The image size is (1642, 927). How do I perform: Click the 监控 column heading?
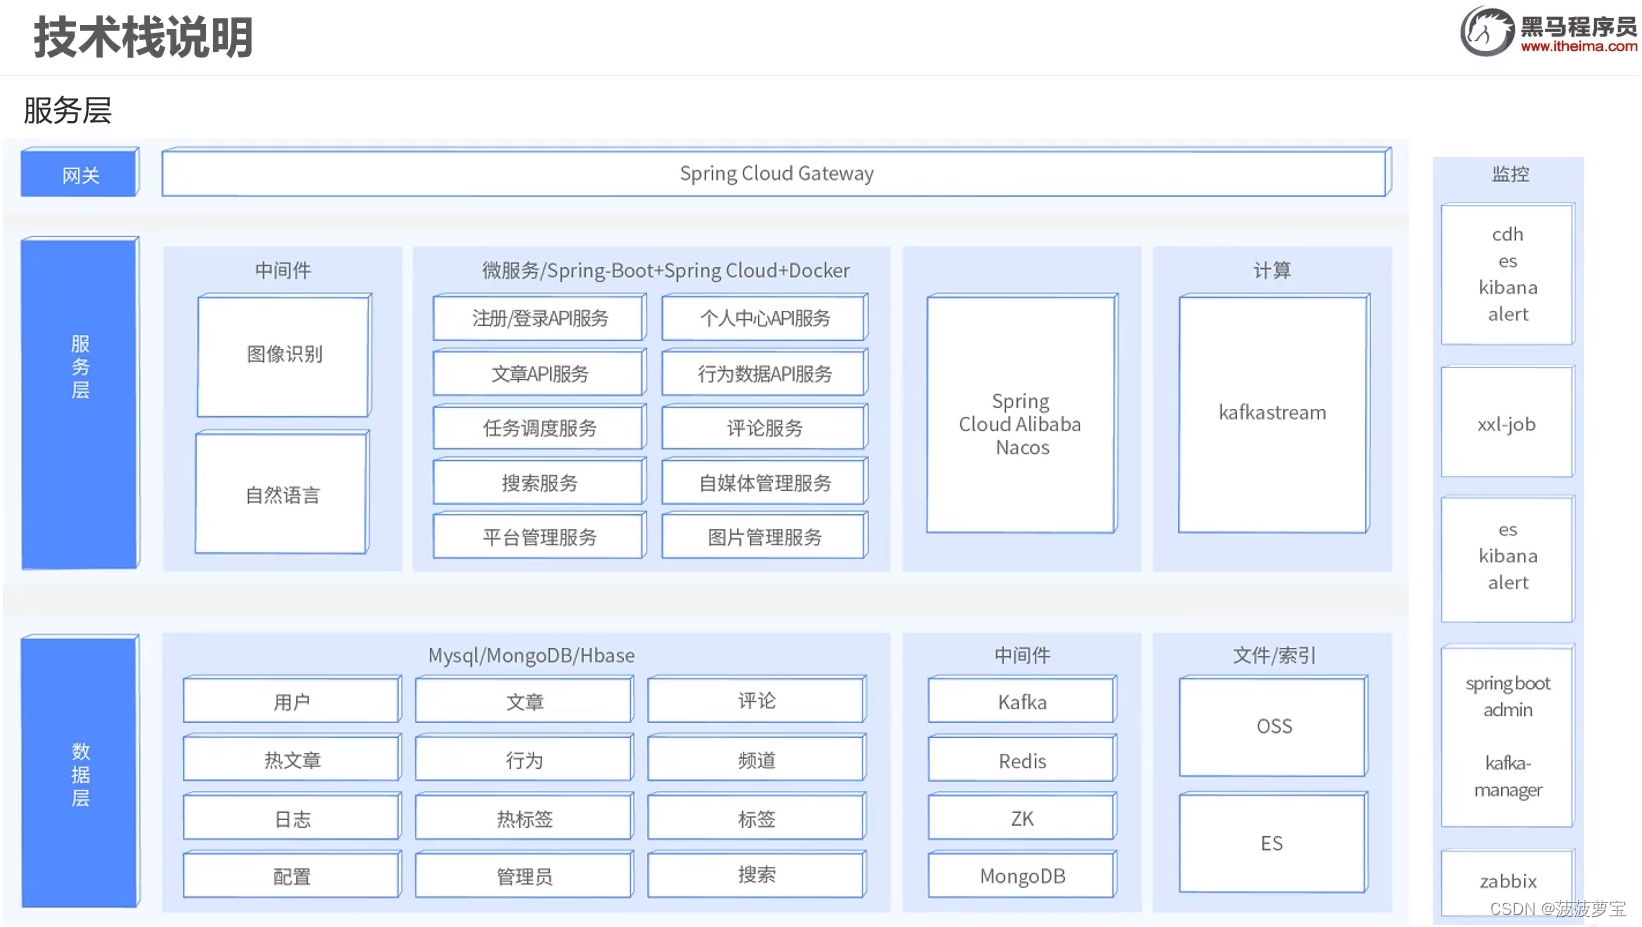tap(1510, 174)
